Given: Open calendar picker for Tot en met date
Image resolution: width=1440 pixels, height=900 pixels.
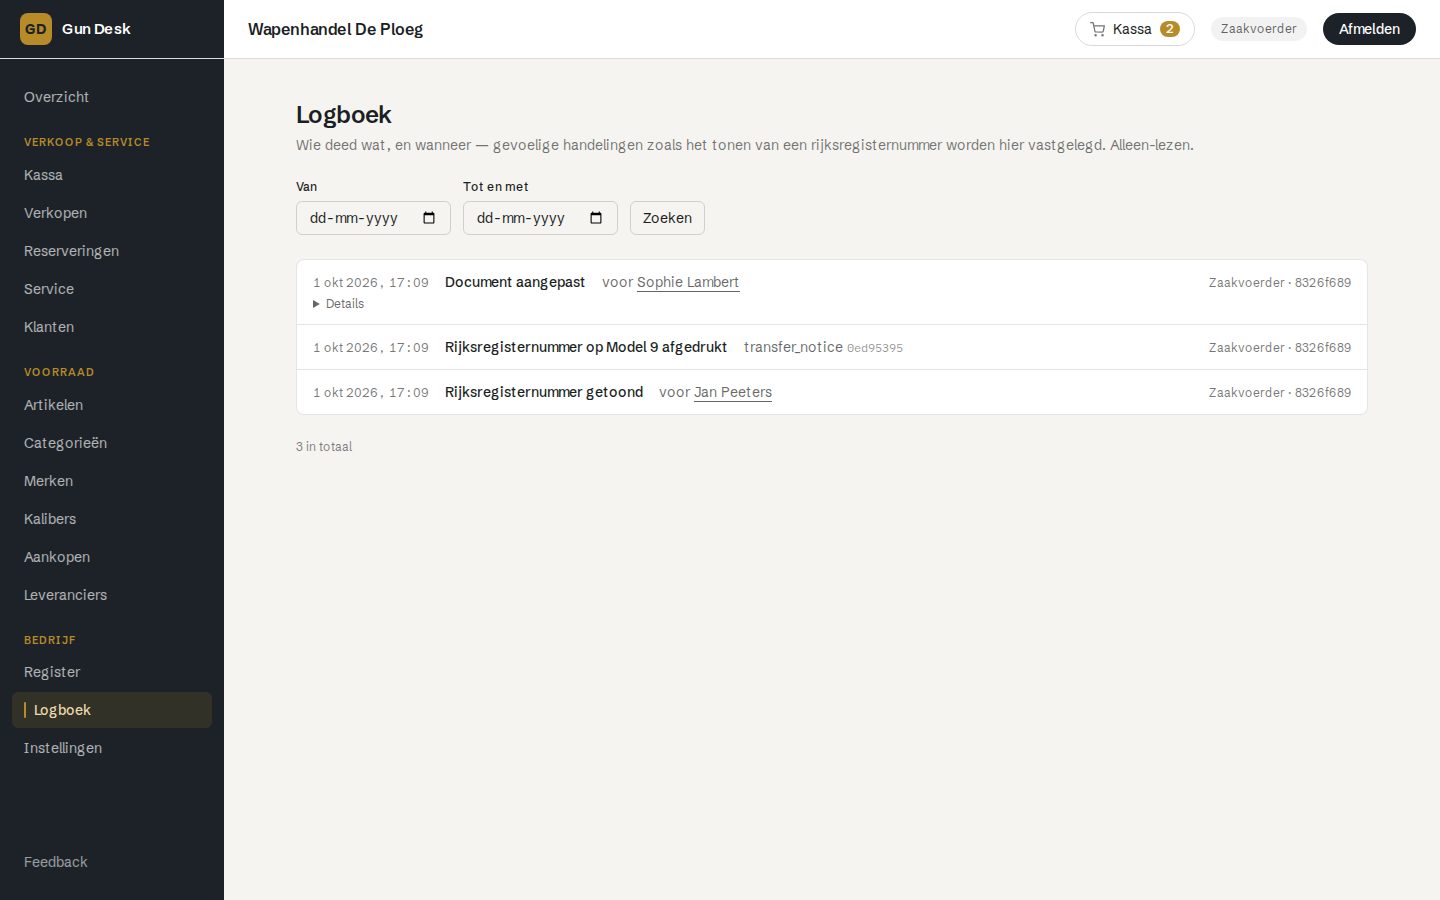Looking at the screenshot, I should pos(596,218).
